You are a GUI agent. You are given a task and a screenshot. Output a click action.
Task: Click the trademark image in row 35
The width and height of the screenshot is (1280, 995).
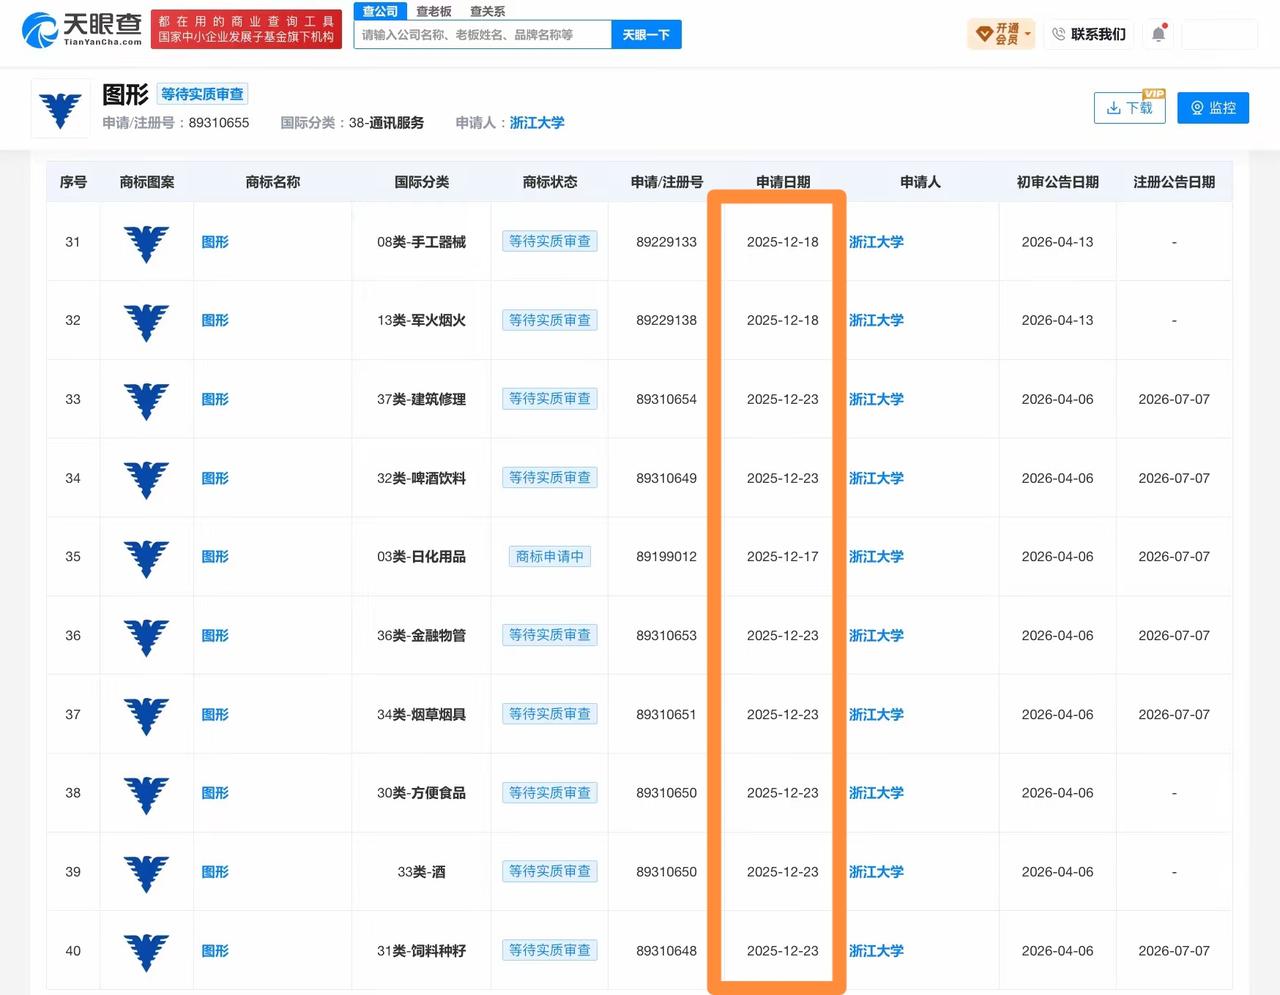[x=146, y=558]
